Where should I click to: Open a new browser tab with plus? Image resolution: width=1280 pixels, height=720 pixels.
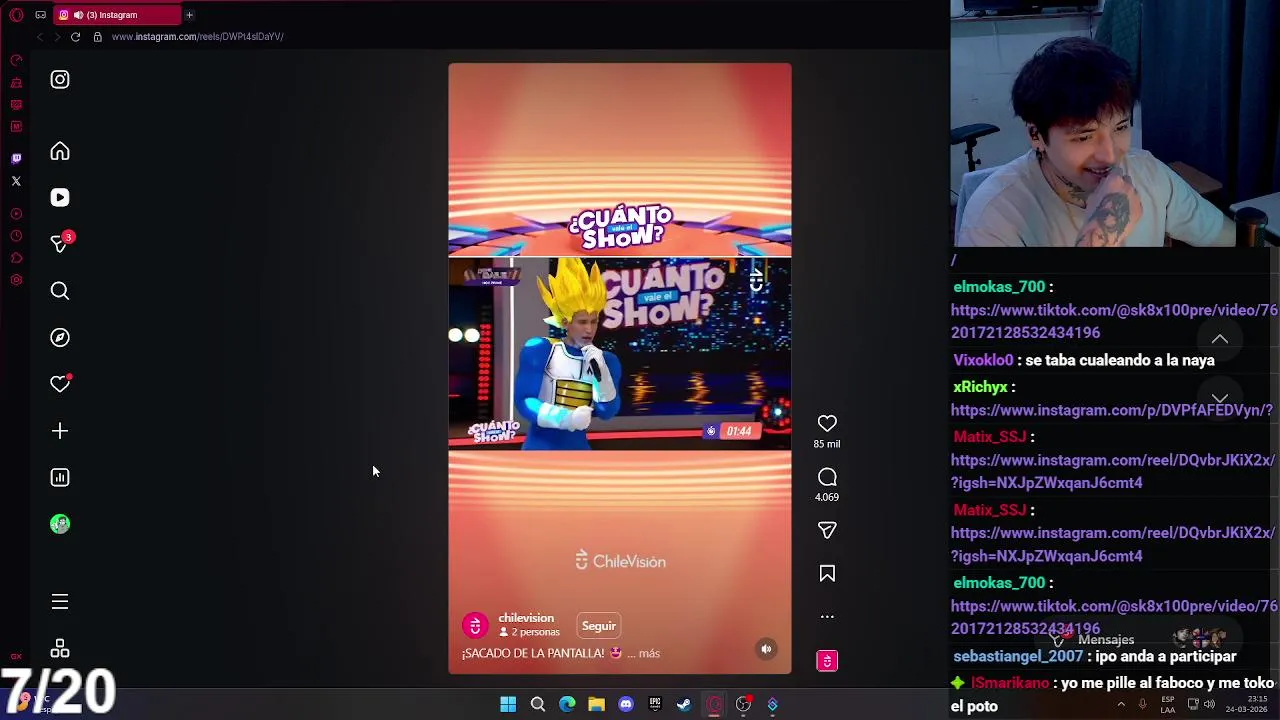189,15
